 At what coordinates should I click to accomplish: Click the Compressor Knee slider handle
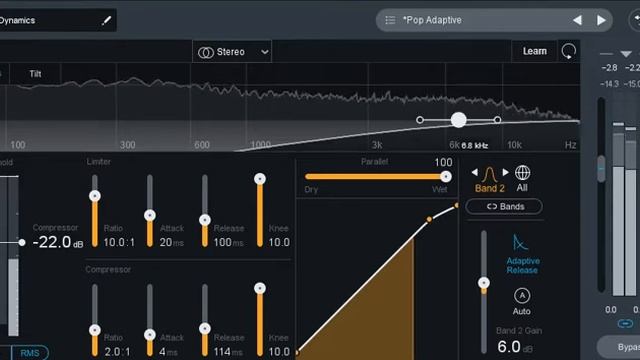click(260, 288)
